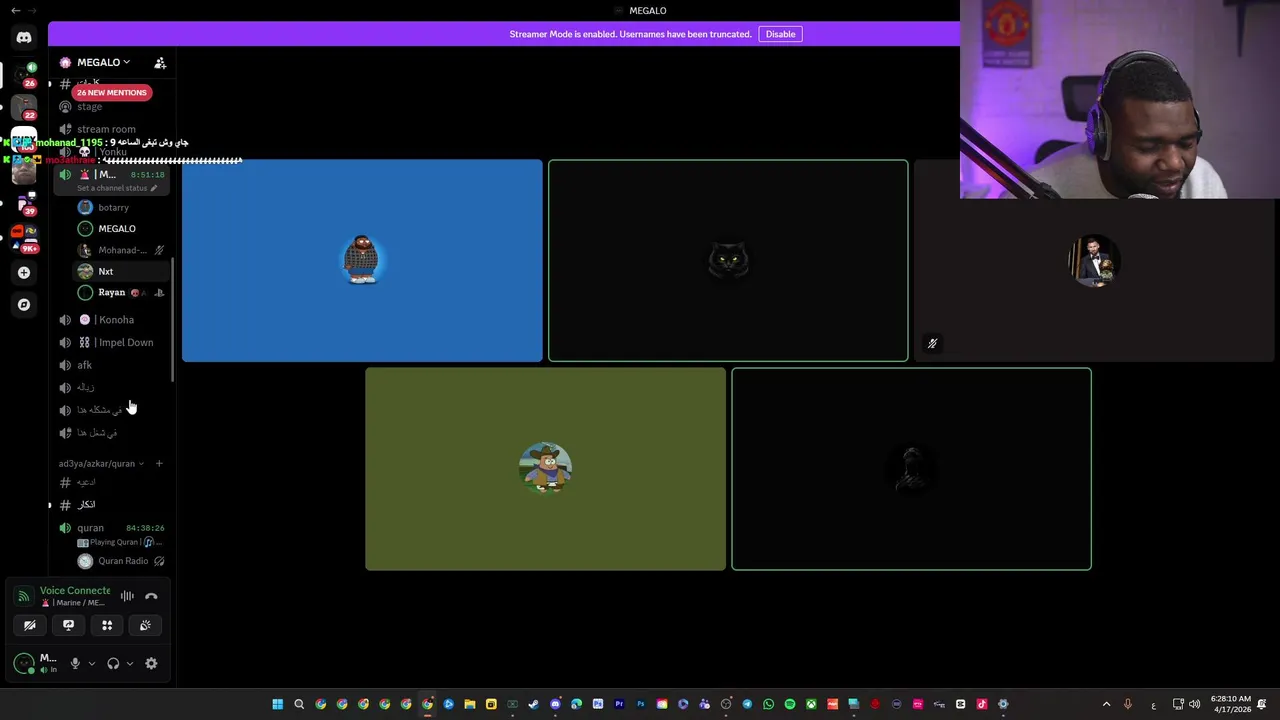Screen dimensions: 1280x720
Task: Select the dark silhouette avatar video tile
Action: pos(911,469)
